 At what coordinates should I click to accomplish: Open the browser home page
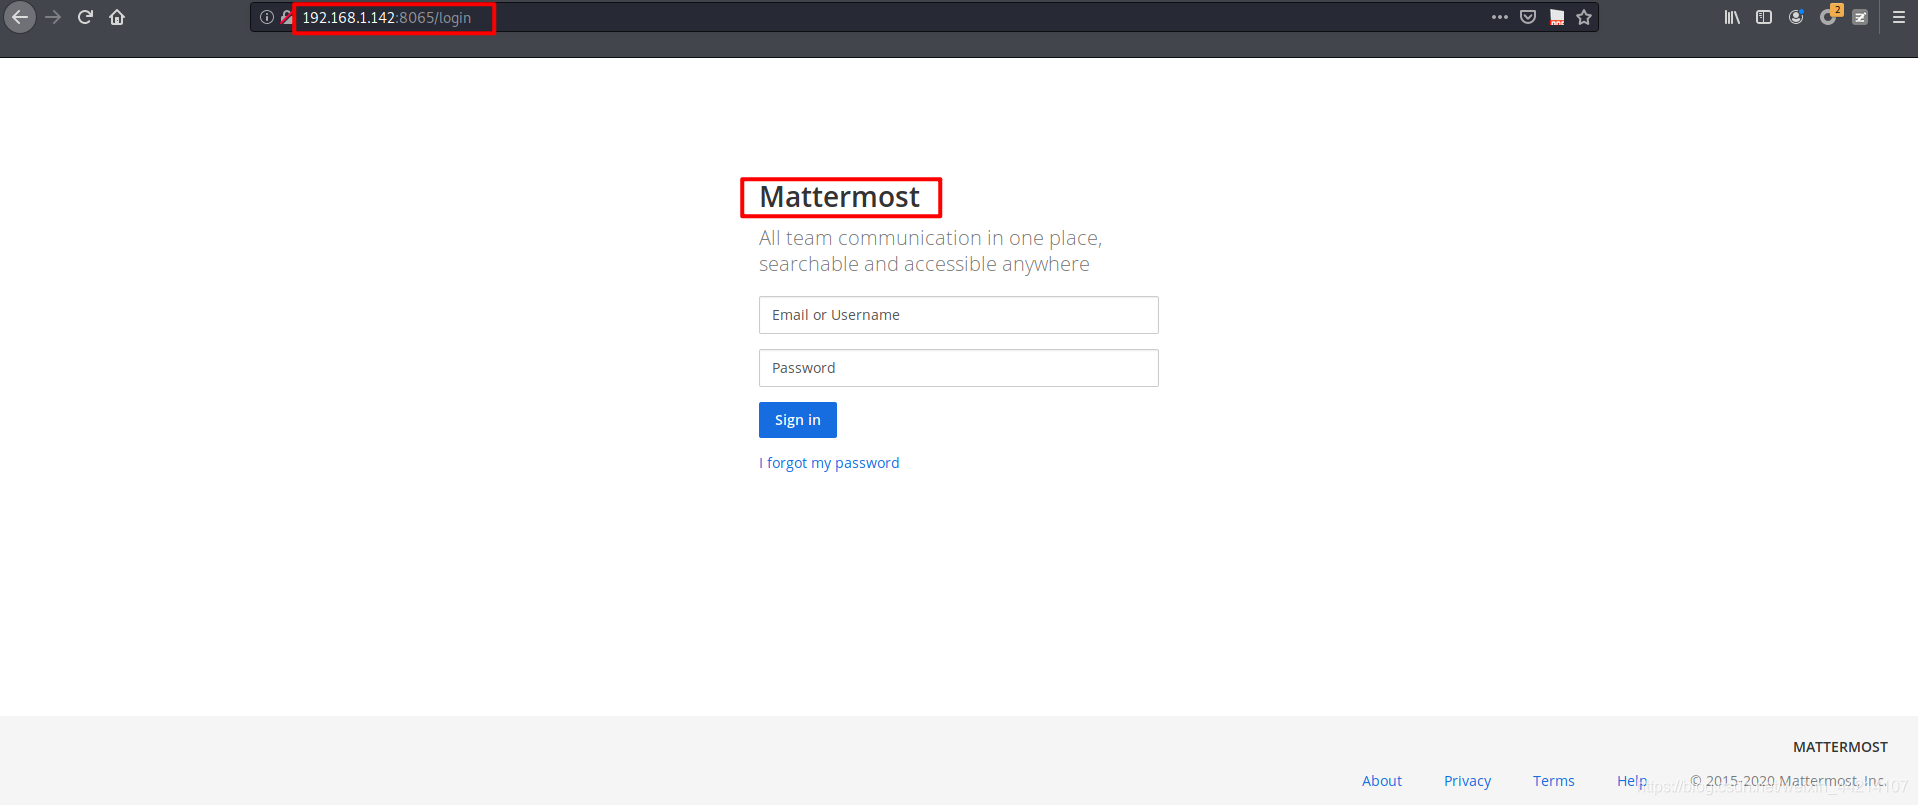point(117,17)
